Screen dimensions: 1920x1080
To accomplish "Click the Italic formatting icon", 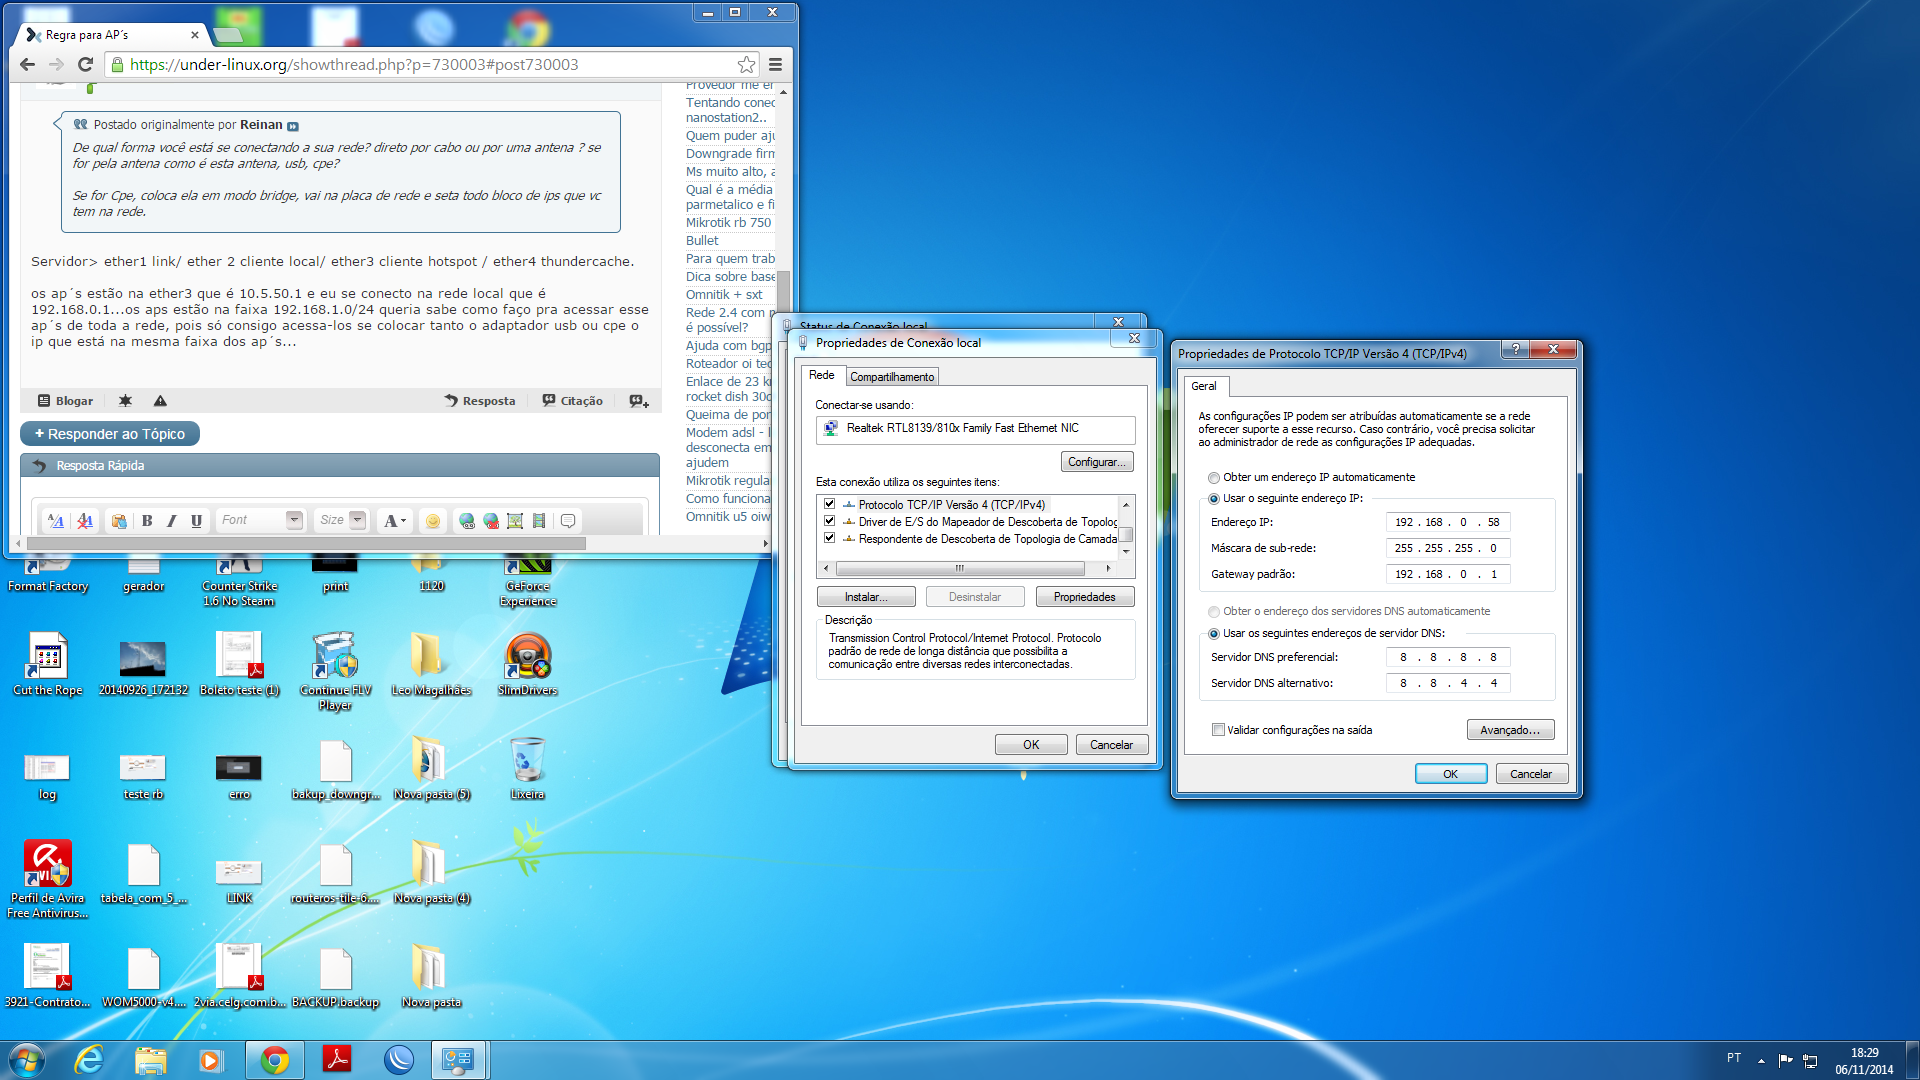I will (171, 521).
